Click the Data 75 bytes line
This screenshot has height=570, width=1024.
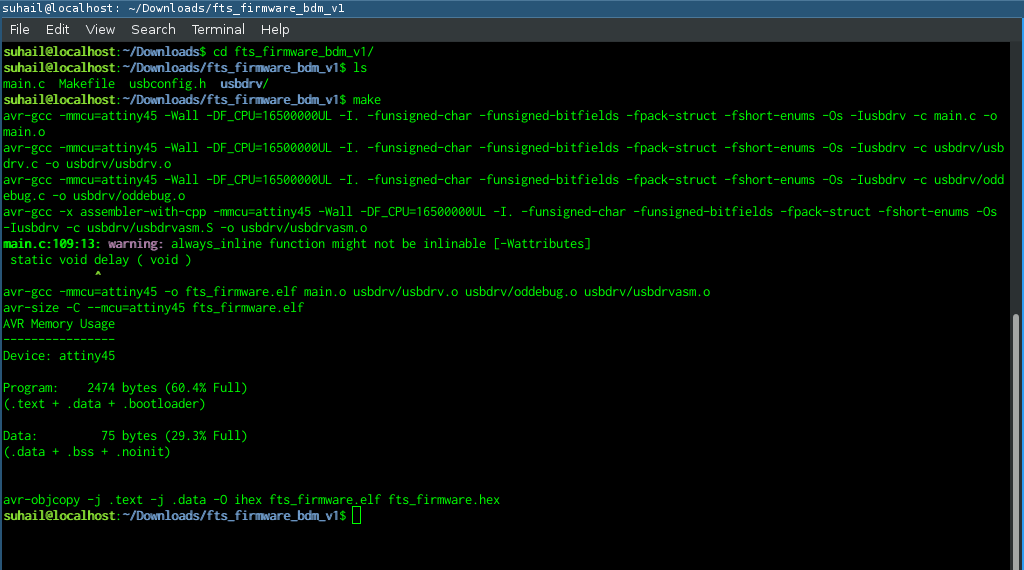[x=125, y=435]
